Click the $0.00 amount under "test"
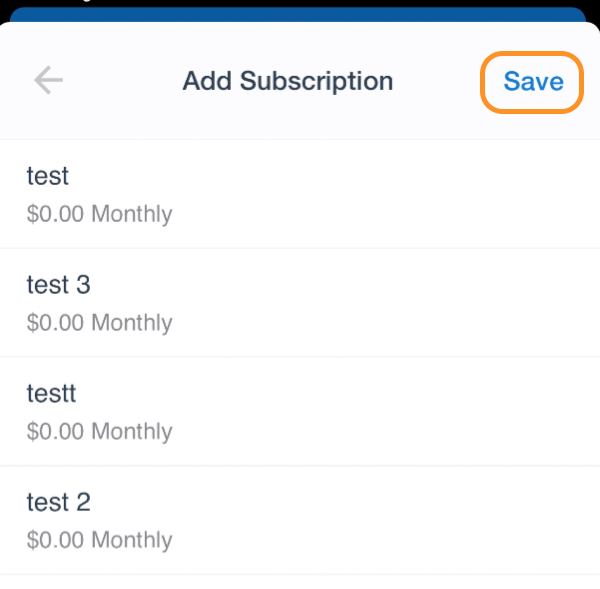The width and height of the screenshot is (600, 589). (55, 214)
